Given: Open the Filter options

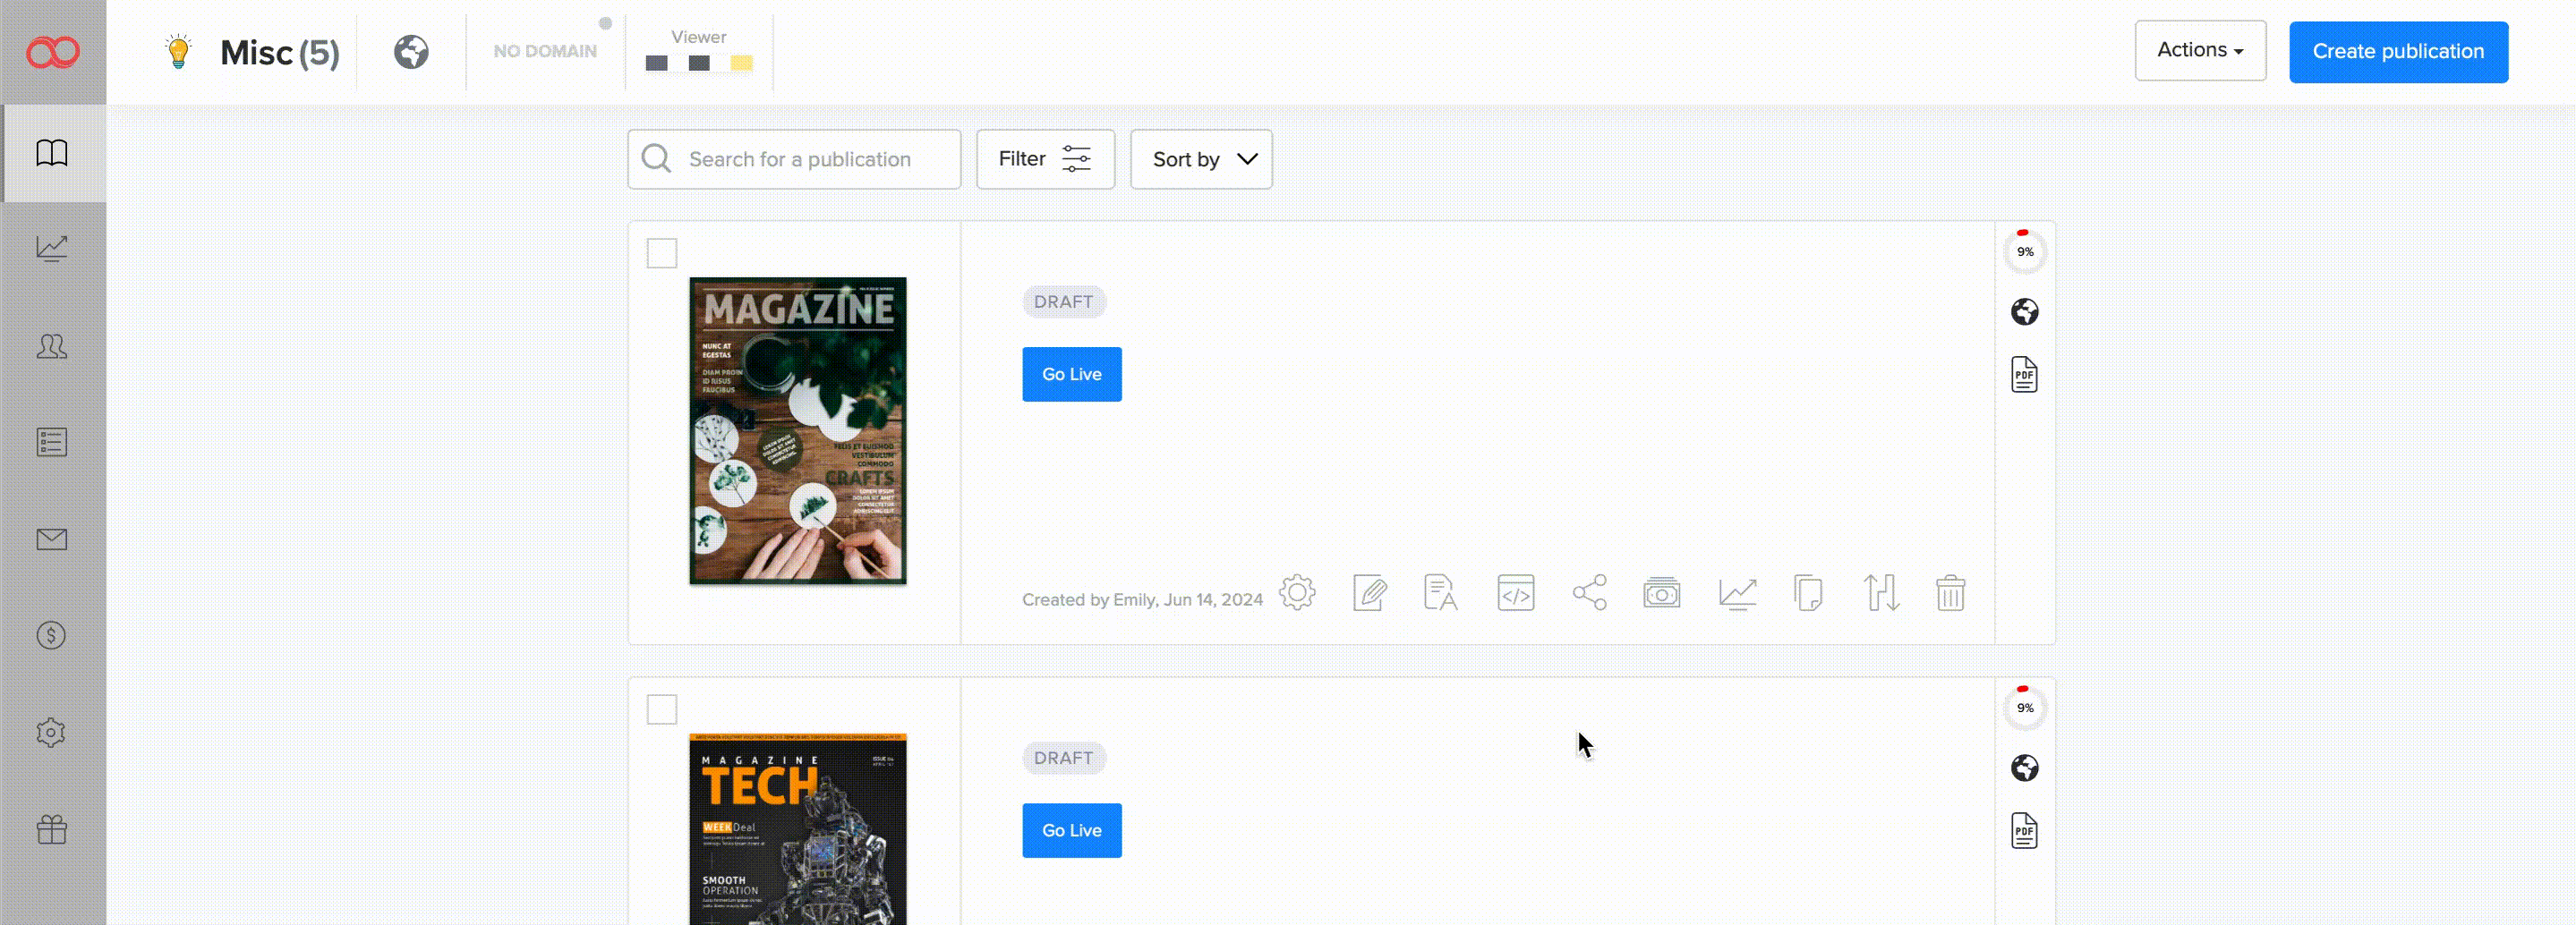Looking at the screenshot, I should click(1045, 159).
